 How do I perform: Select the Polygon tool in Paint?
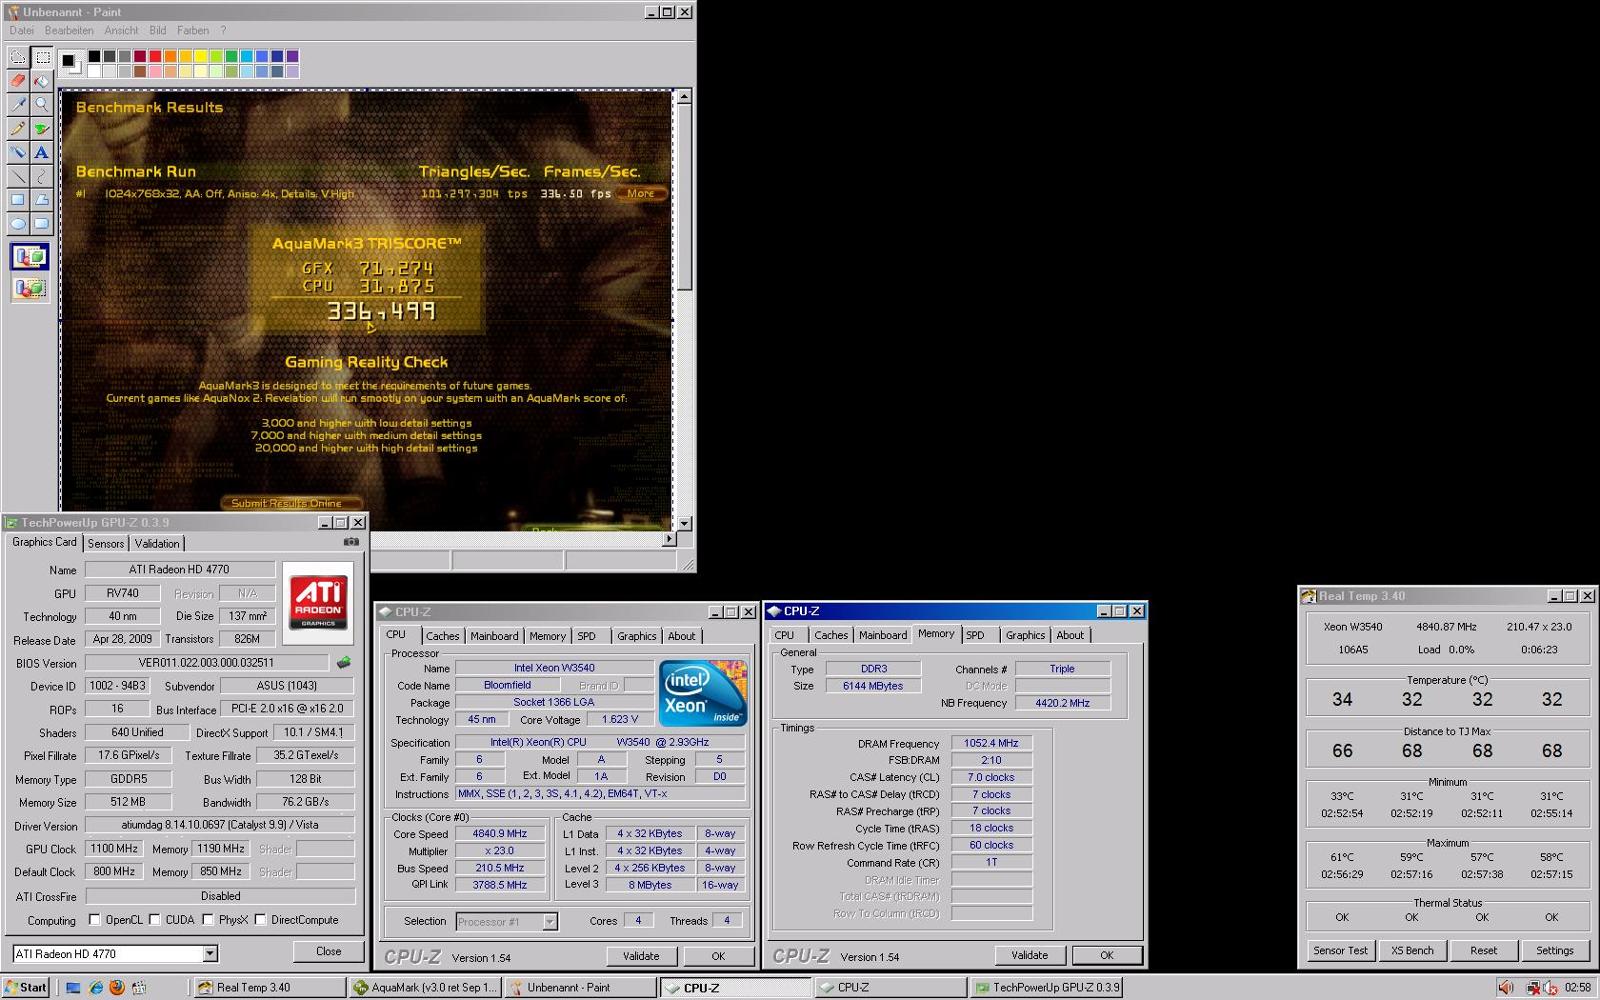point(42,200)
